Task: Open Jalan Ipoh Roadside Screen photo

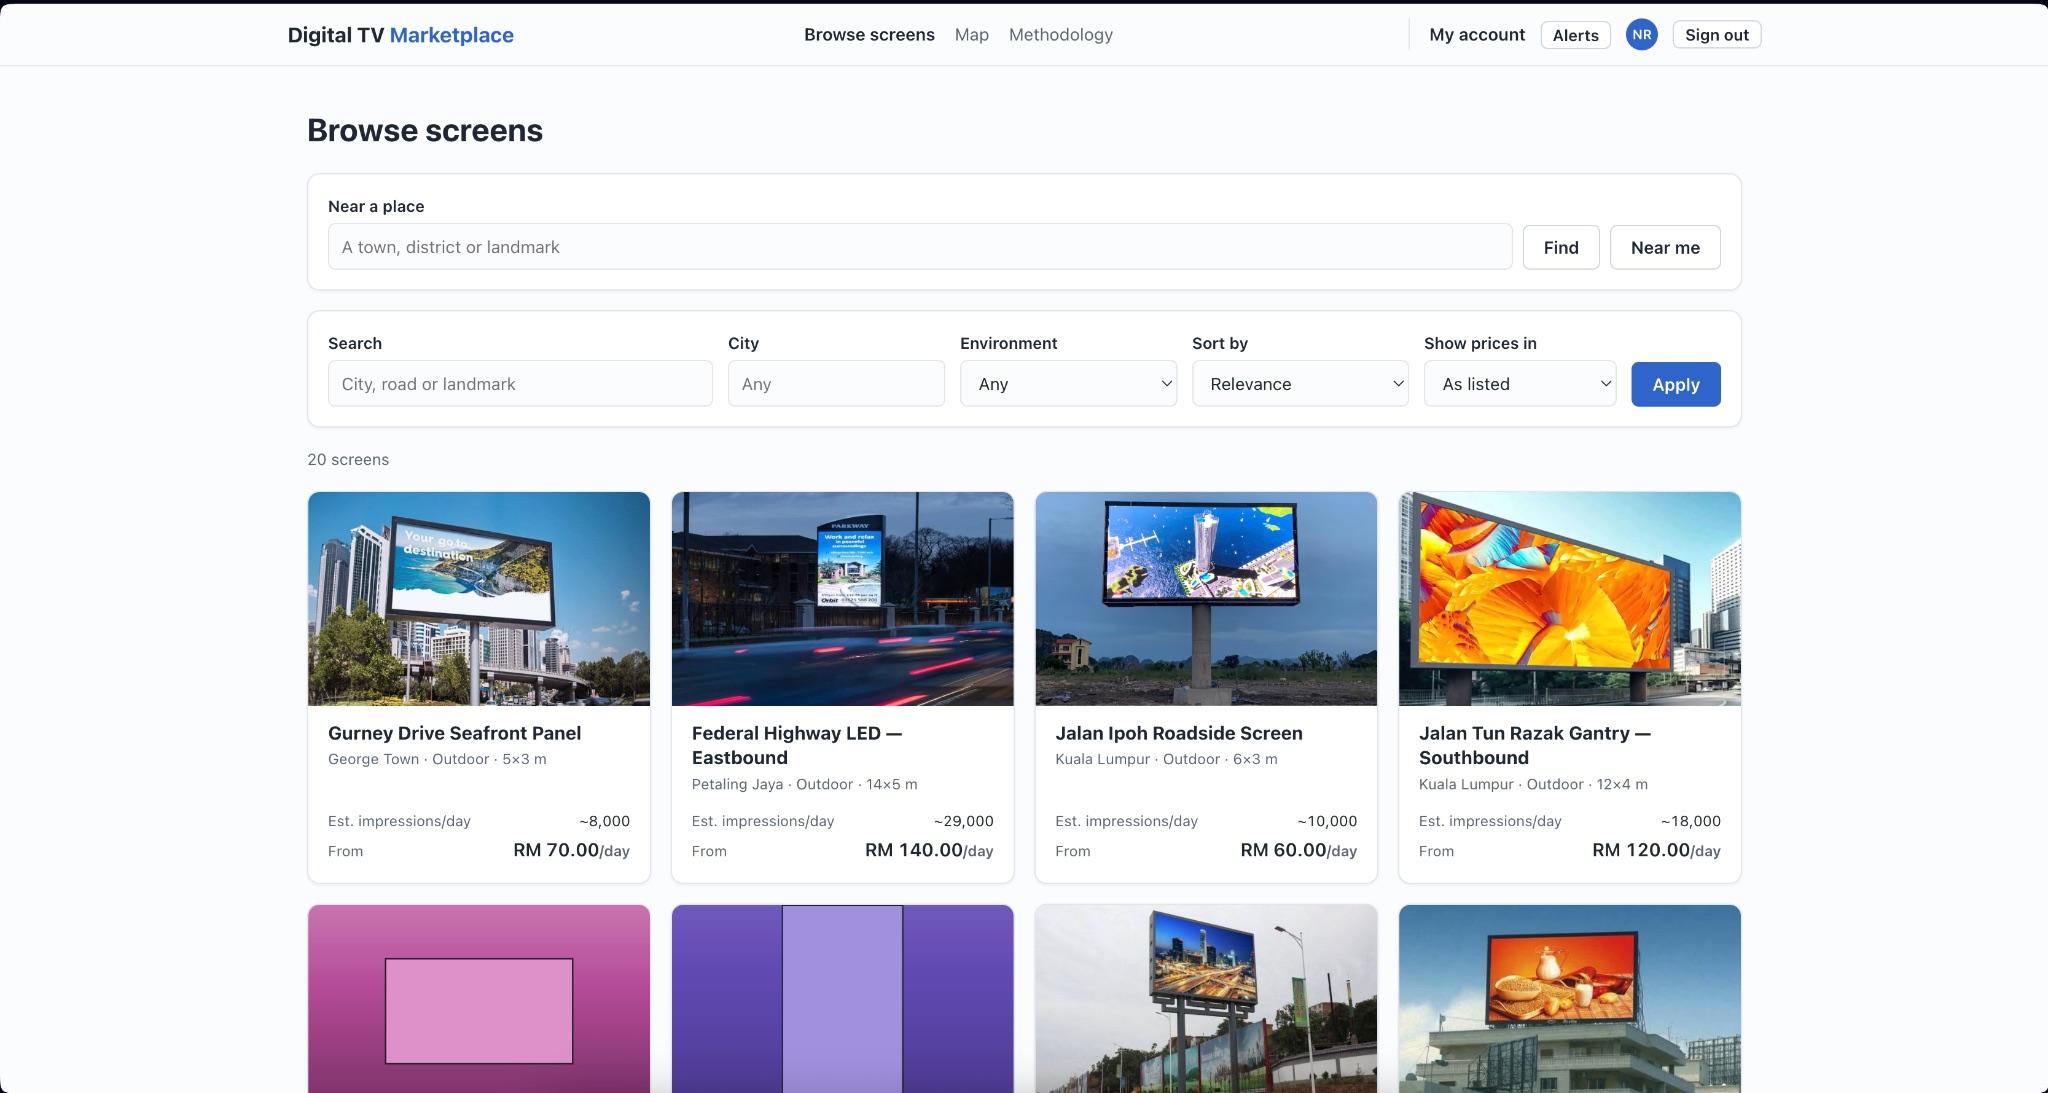Action: point(1206,598)
